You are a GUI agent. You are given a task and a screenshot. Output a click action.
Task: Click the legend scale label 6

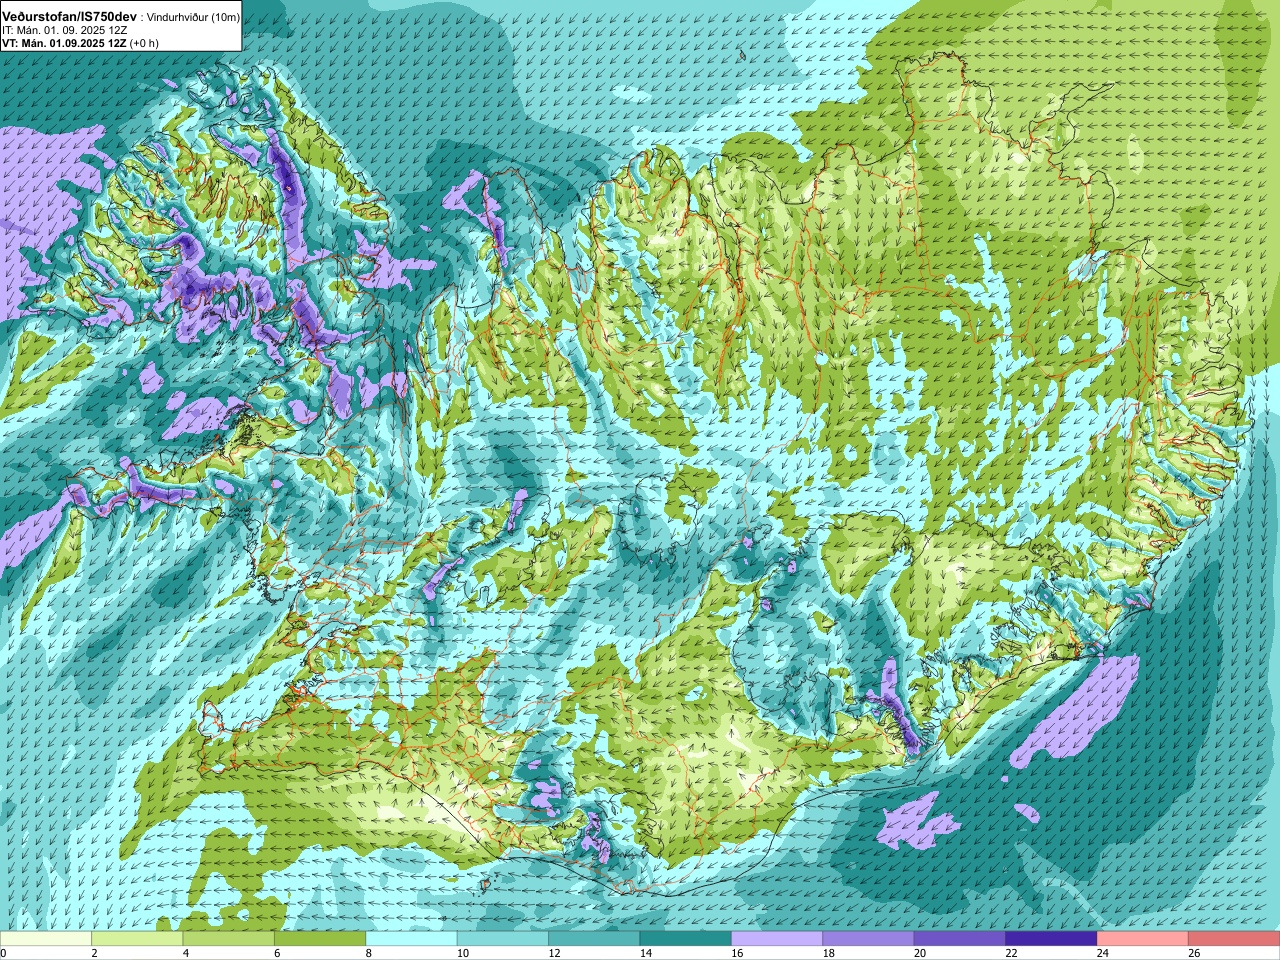tap(277, 953)
